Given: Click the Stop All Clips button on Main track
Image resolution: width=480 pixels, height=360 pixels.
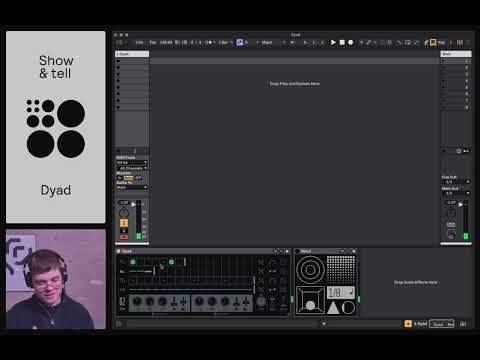Looking at the screenshot, I should [443, 151].
